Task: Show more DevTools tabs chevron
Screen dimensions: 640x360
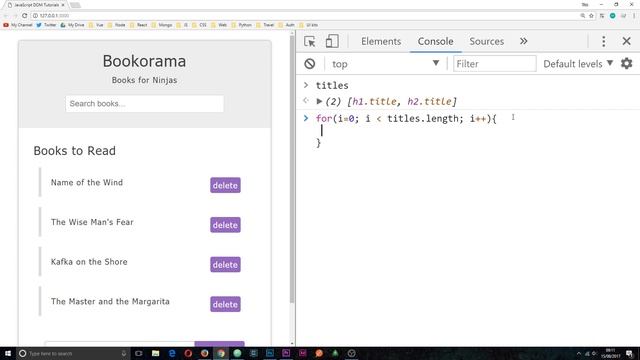Action: (524, 41)
